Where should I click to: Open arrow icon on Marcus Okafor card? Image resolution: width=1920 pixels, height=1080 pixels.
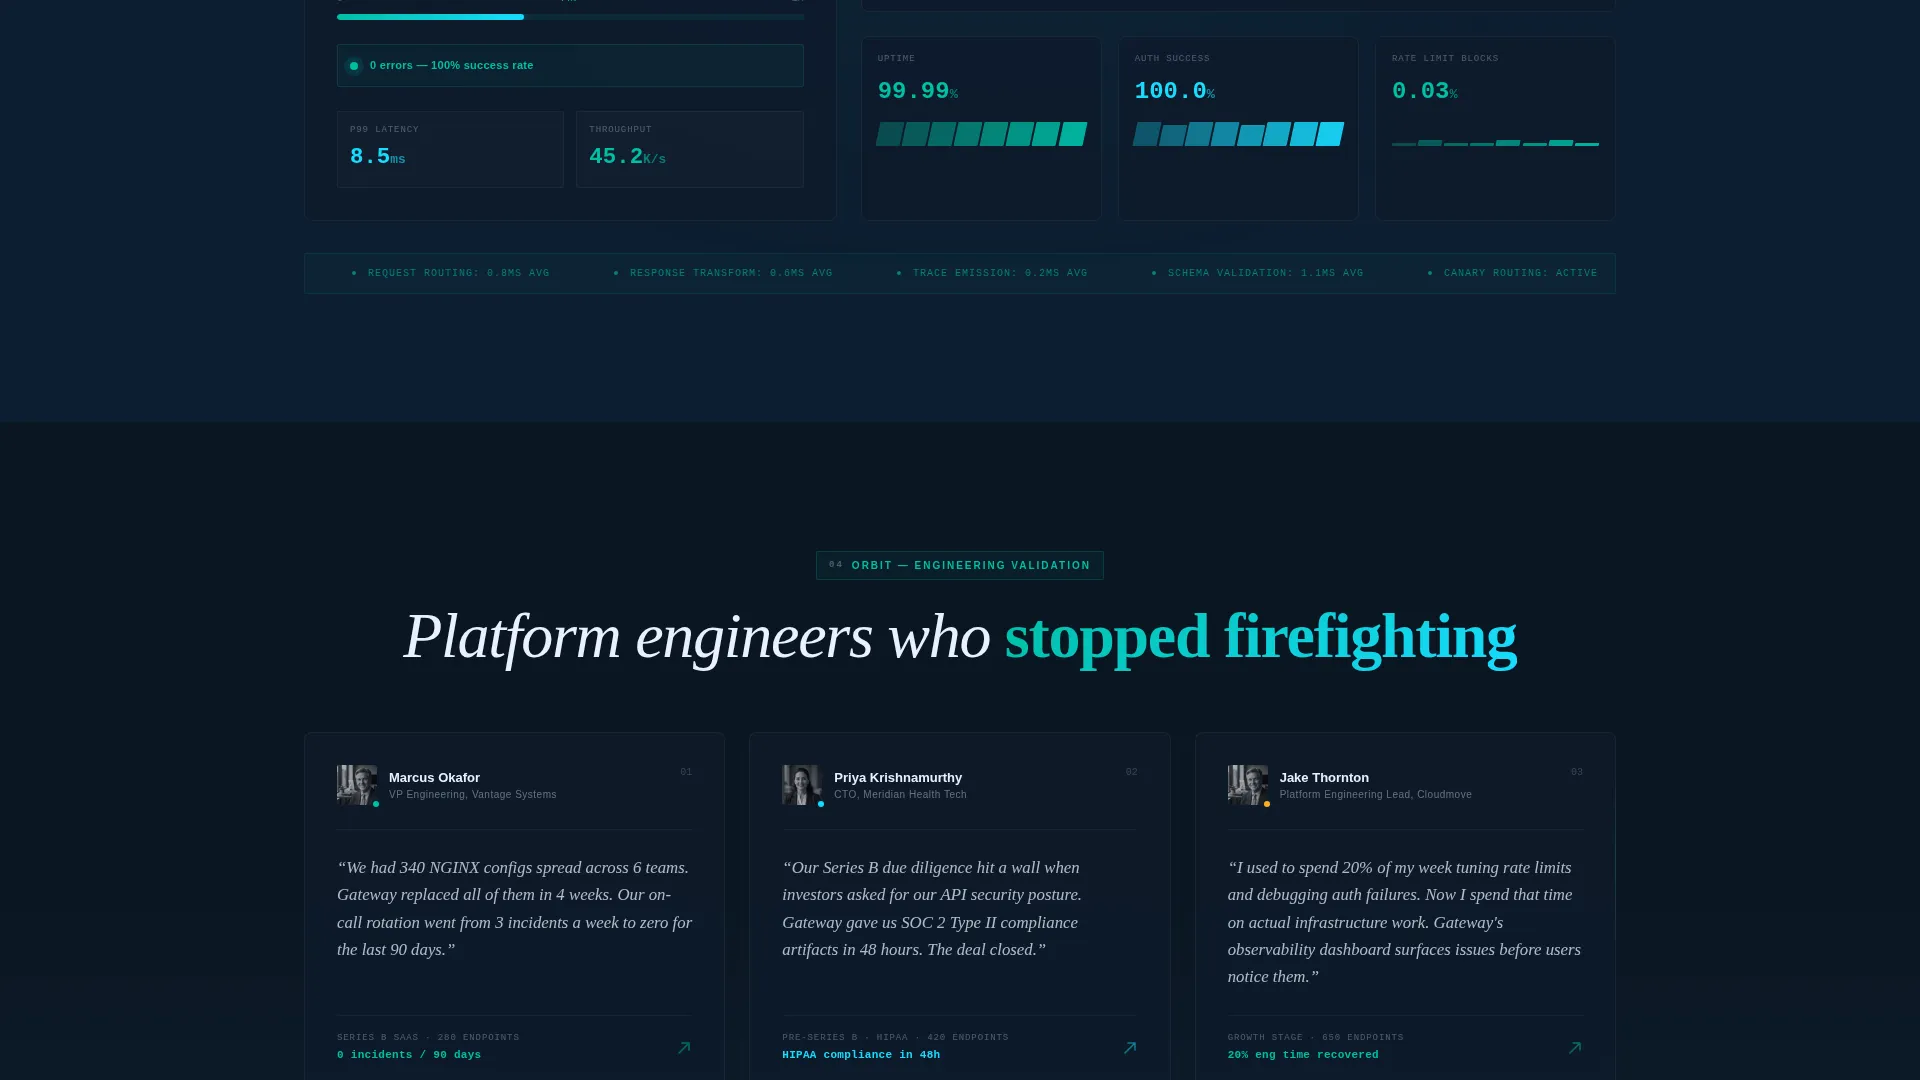(x=684, y=1048)
